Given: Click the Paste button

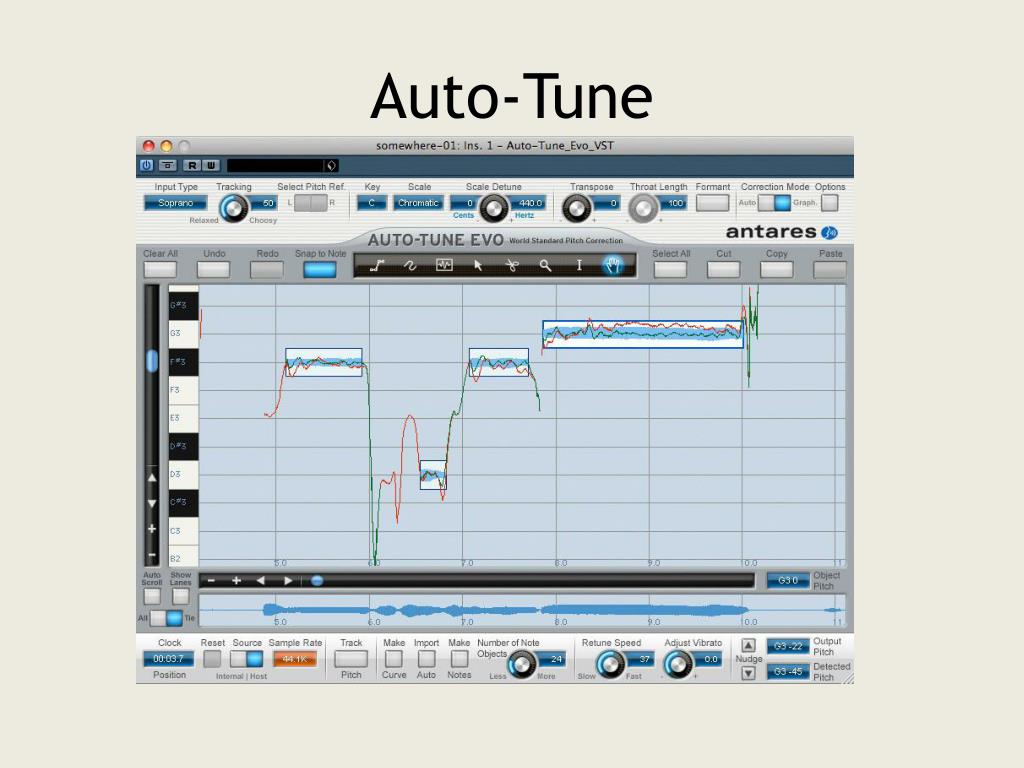Looking at the screenshot, I should click(829, 269).
